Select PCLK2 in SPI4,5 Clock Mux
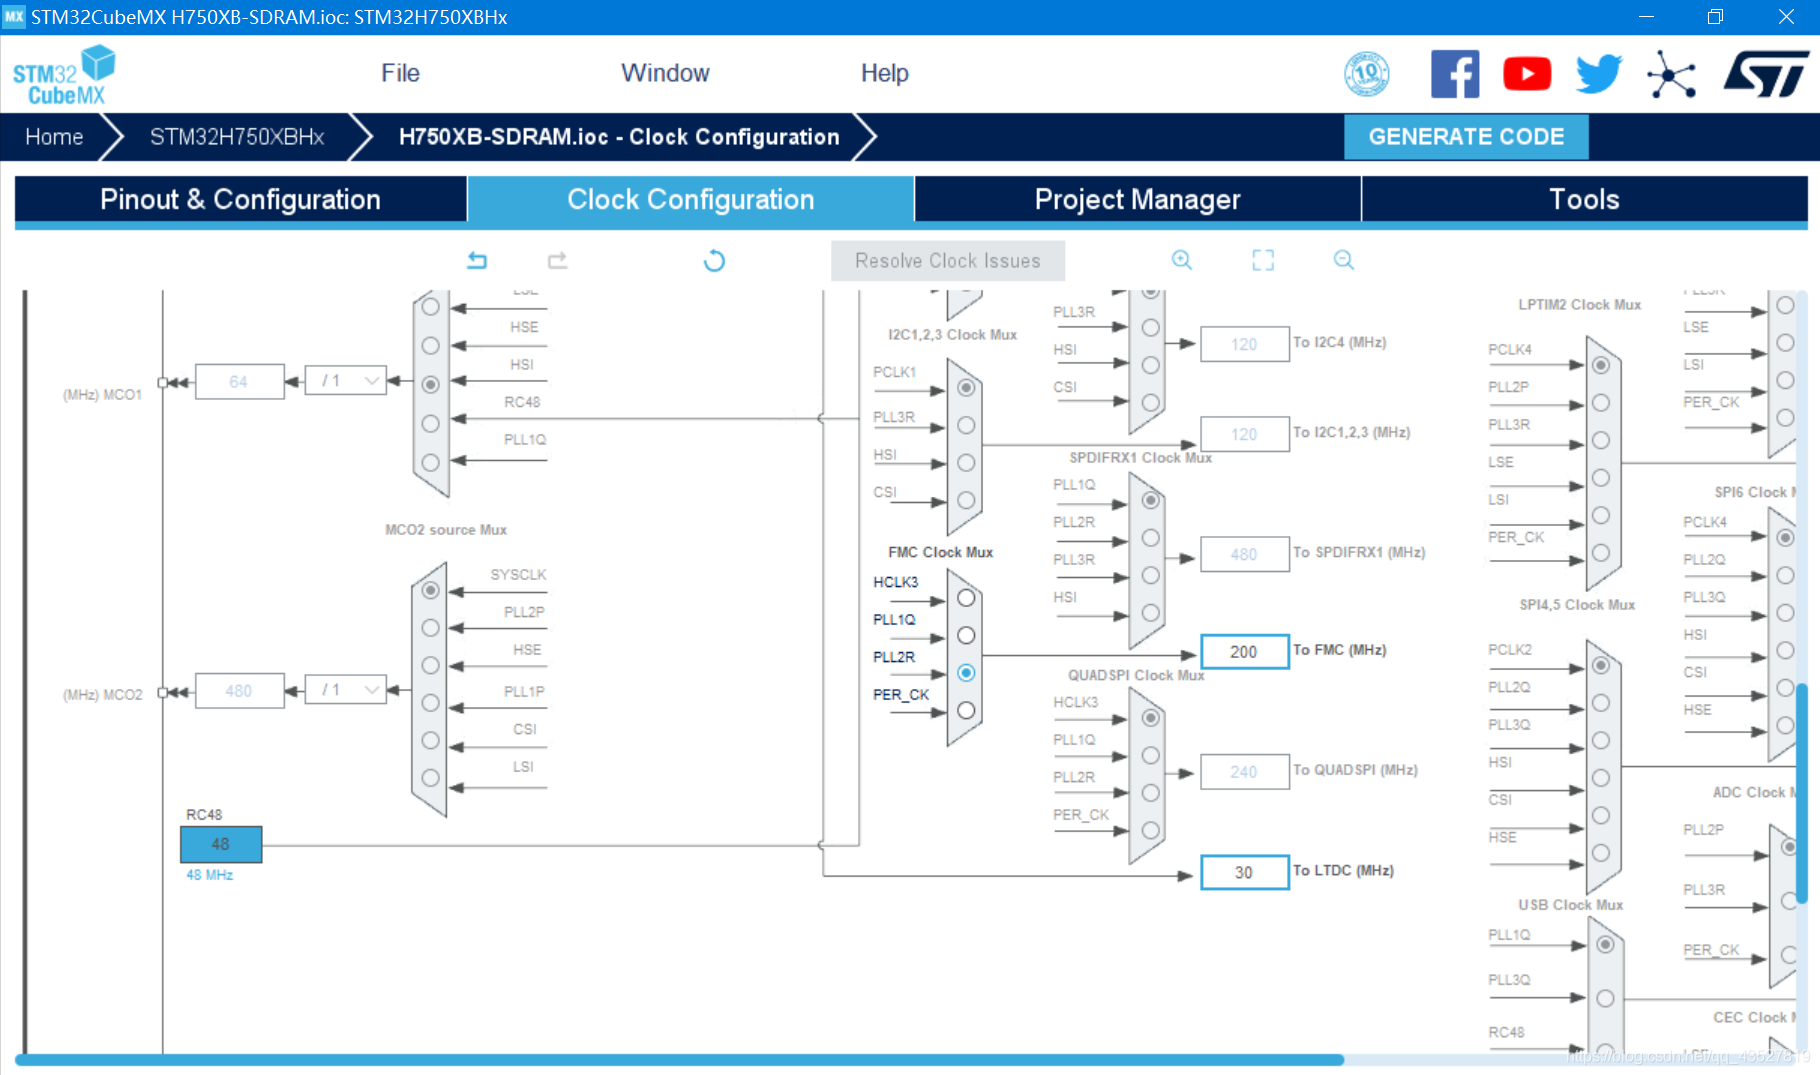The image size is (1820, 1075). tap(1601, 665)
